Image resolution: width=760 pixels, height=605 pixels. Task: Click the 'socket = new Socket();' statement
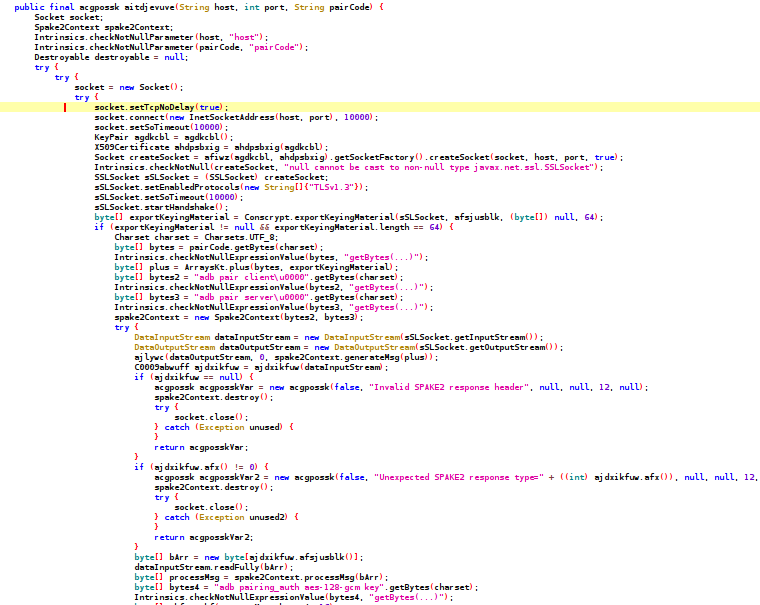(128, 87)
